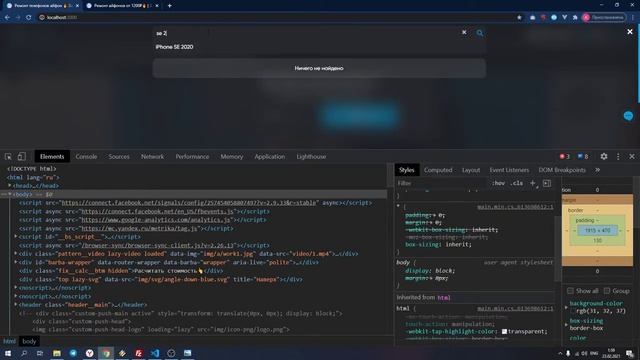Click the red errors counter badge
Screen dimensions: 640x360
tap(564, 156)
